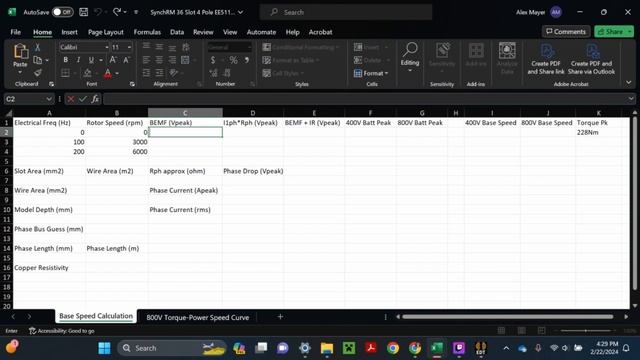Apply italic formatting

coord(78,60)
